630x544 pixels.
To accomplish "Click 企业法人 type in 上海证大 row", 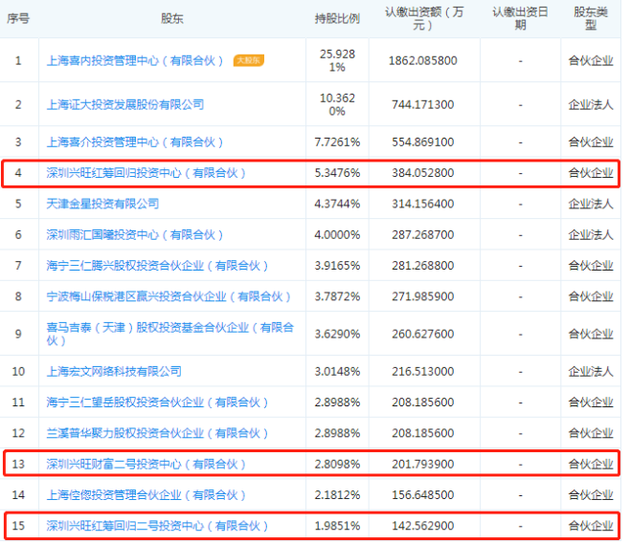I will [x=591, y=104].
